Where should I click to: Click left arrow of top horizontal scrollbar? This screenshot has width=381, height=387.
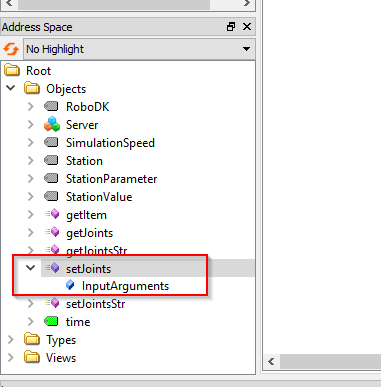tap(9, 4)
